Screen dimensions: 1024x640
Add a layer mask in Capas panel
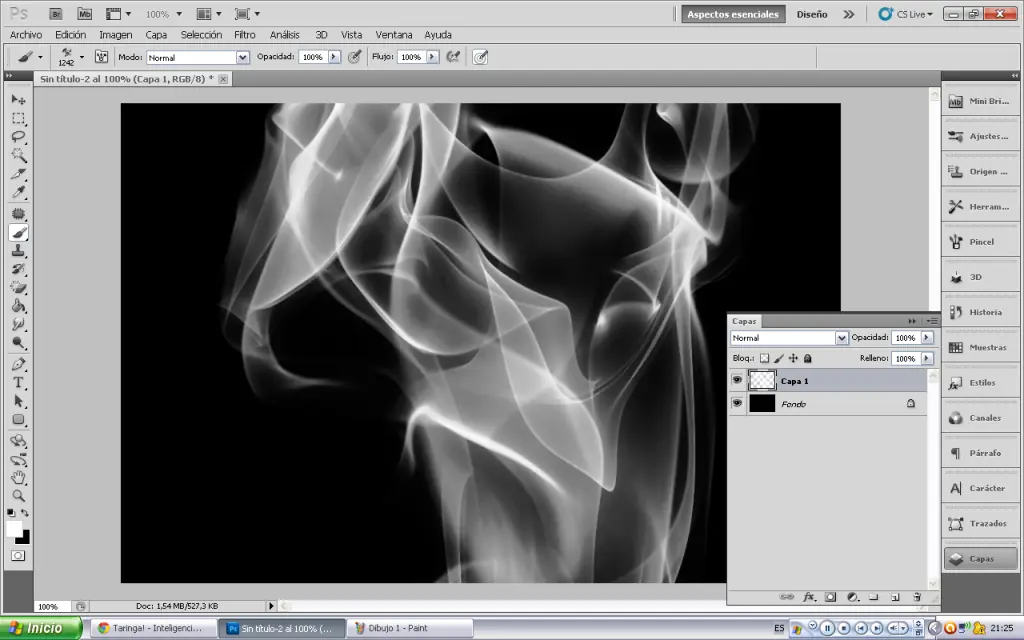(830, 597)
